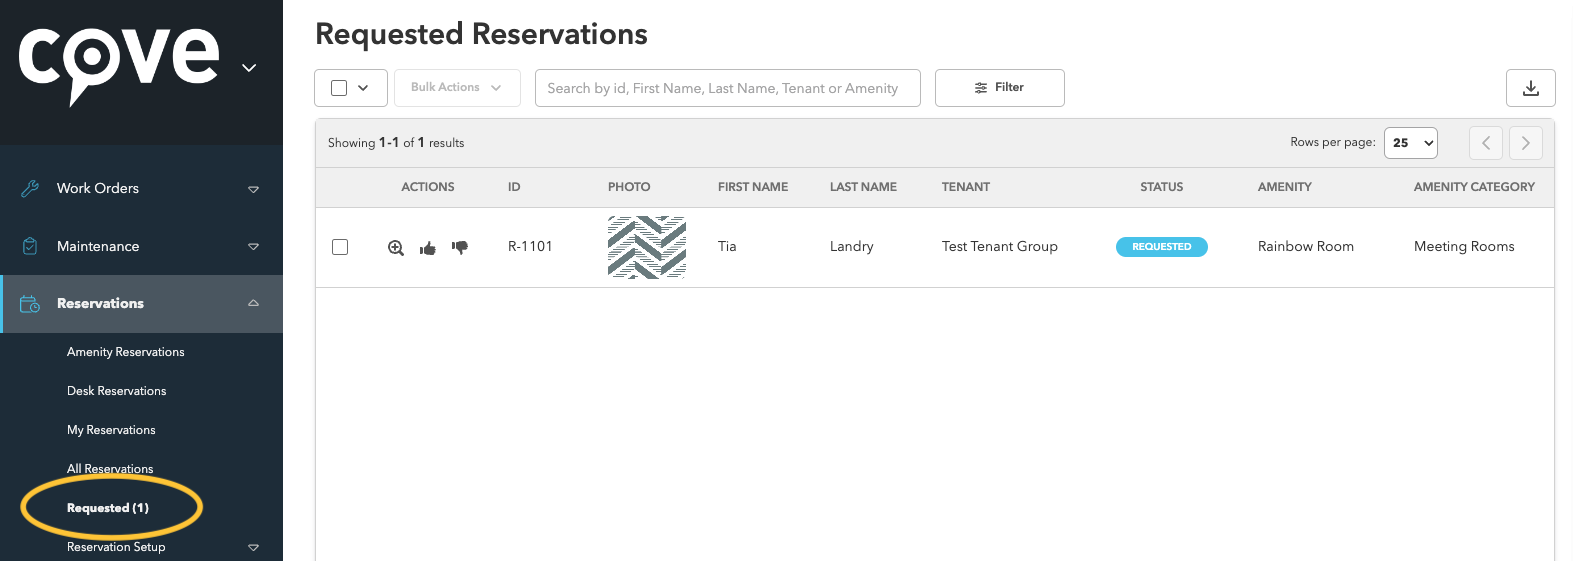The height and width of the screenshot is (561, 1573).
Task: Click the download export icon
Action: click(x=1530, y=88)
